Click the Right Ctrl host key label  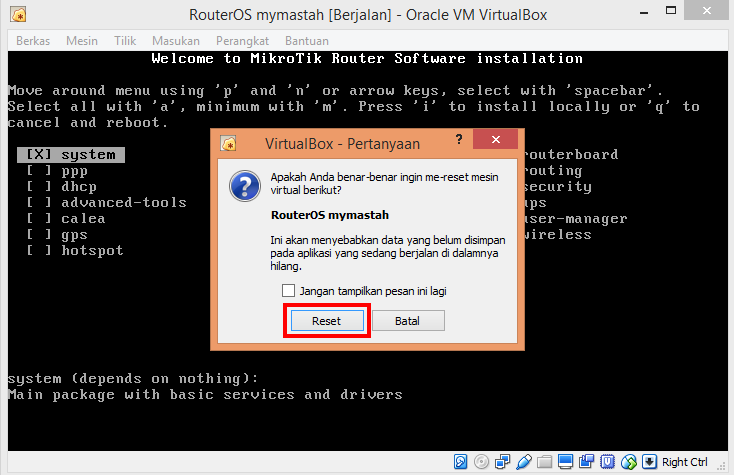[x=684, y=462]
